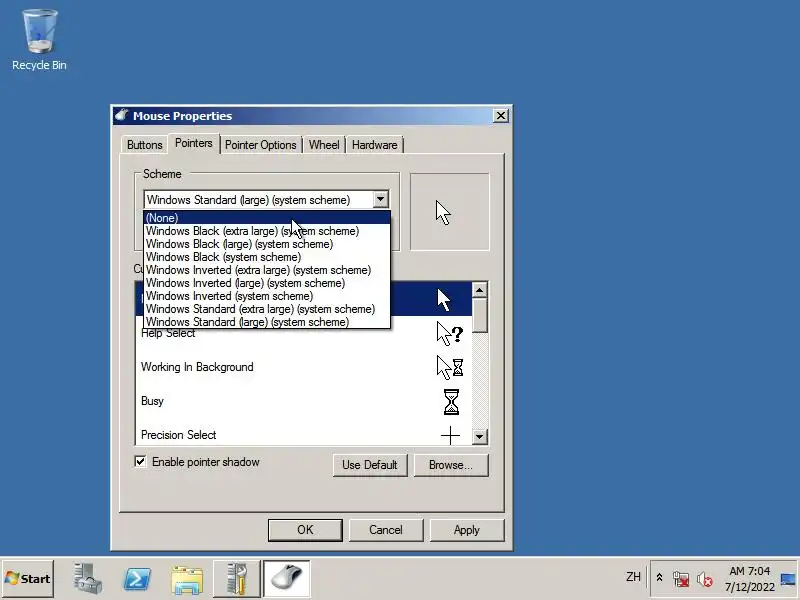This screenshot has width=800, height=600.
Task: Select Windows Black (large) scheme
Action: coord(267,244)
